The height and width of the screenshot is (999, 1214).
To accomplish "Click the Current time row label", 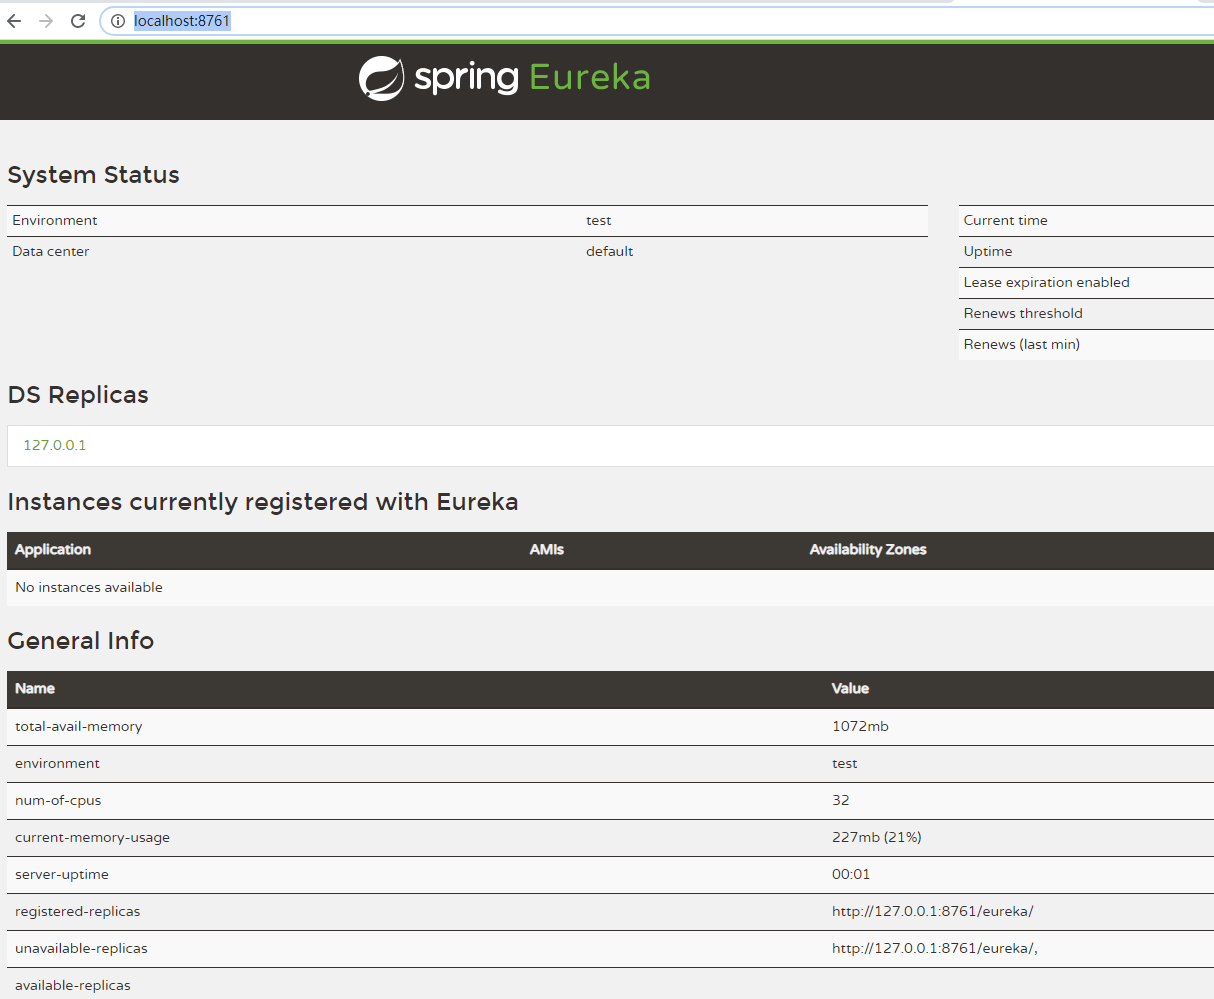I will coord(1006,221).
